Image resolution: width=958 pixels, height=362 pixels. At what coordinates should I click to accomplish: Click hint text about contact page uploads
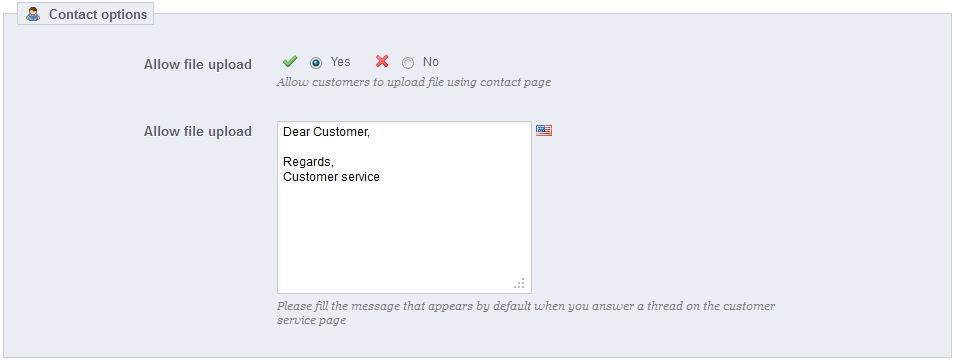coord(414,82)
